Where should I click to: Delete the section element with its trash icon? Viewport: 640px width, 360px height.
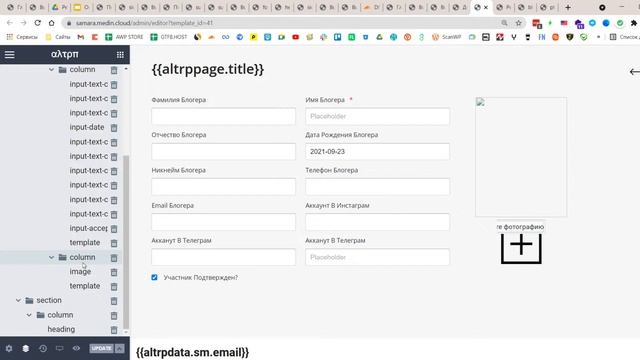[114, 301]
